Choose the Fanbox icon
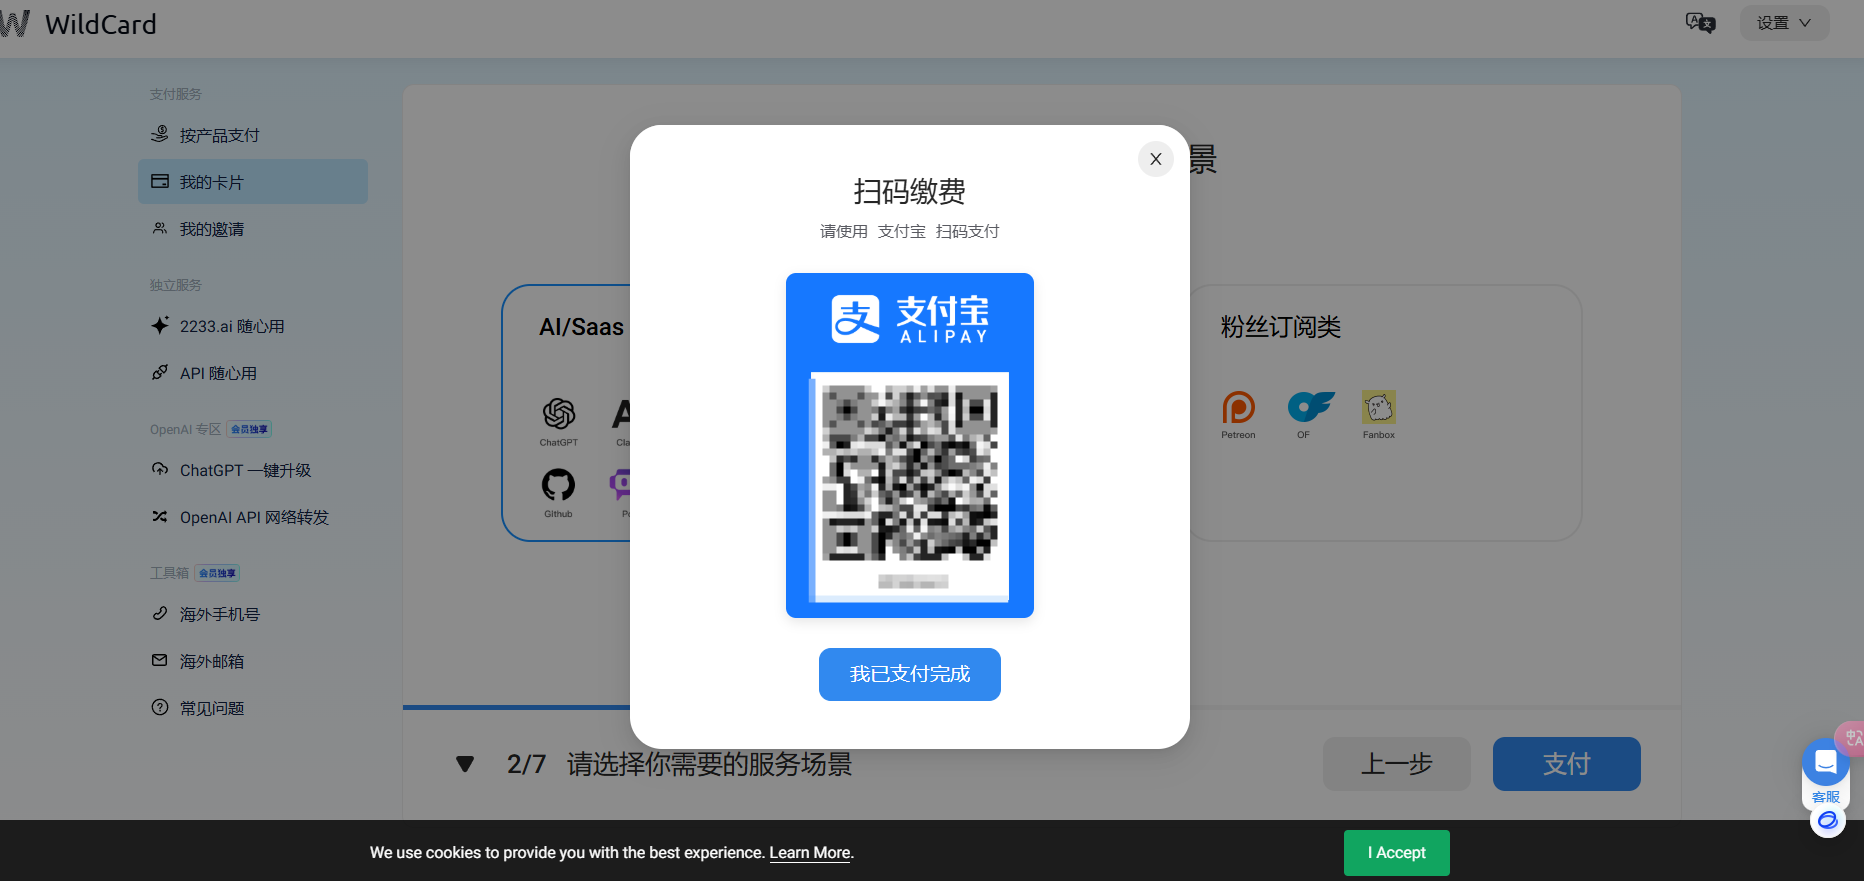1864x881 pixels. click(1379, 407)
